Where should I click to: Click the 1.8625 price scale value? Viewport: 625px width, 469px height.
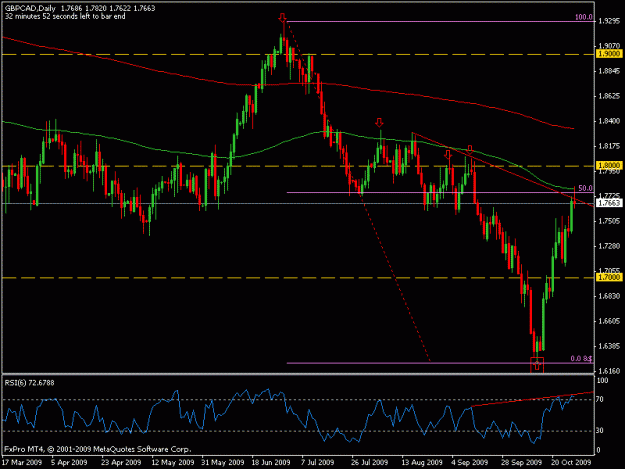pyautogui.click(x=609, y=96)
